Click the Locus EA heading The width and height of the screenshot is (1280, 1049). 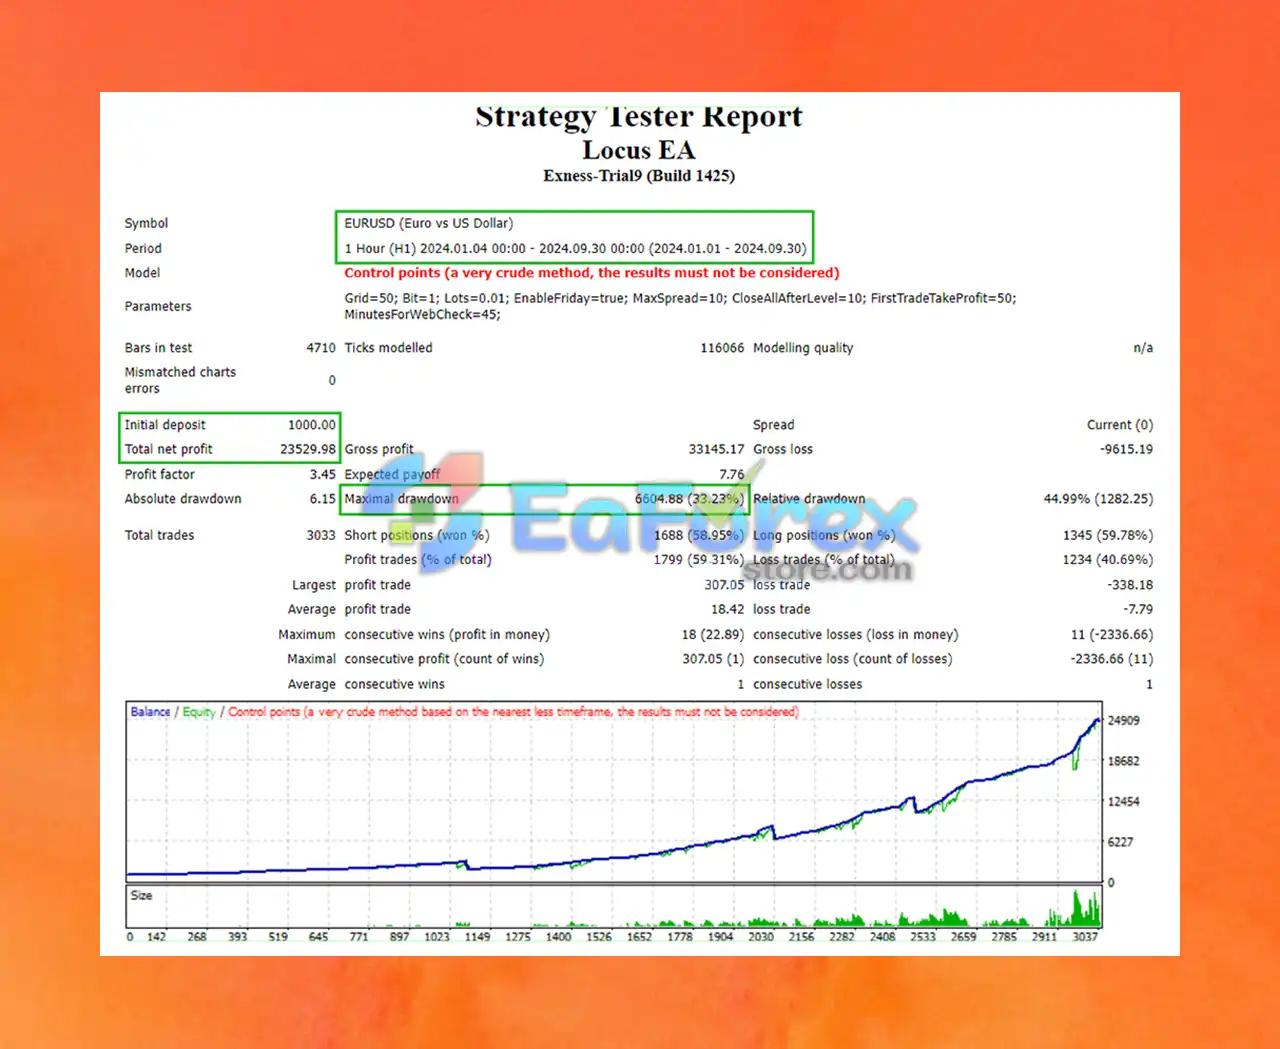pyautogui.click(x=638, y=150)
